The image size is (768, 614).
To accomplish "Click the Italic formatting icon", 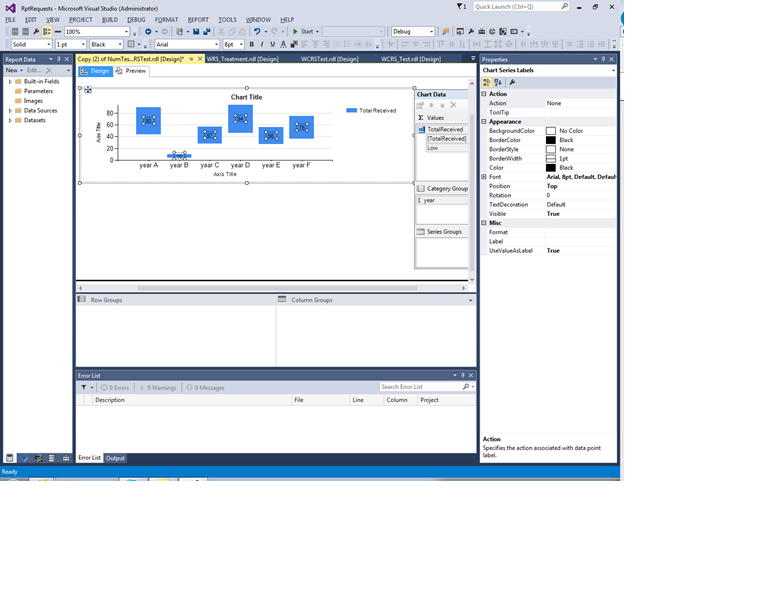I will (262, 44).
